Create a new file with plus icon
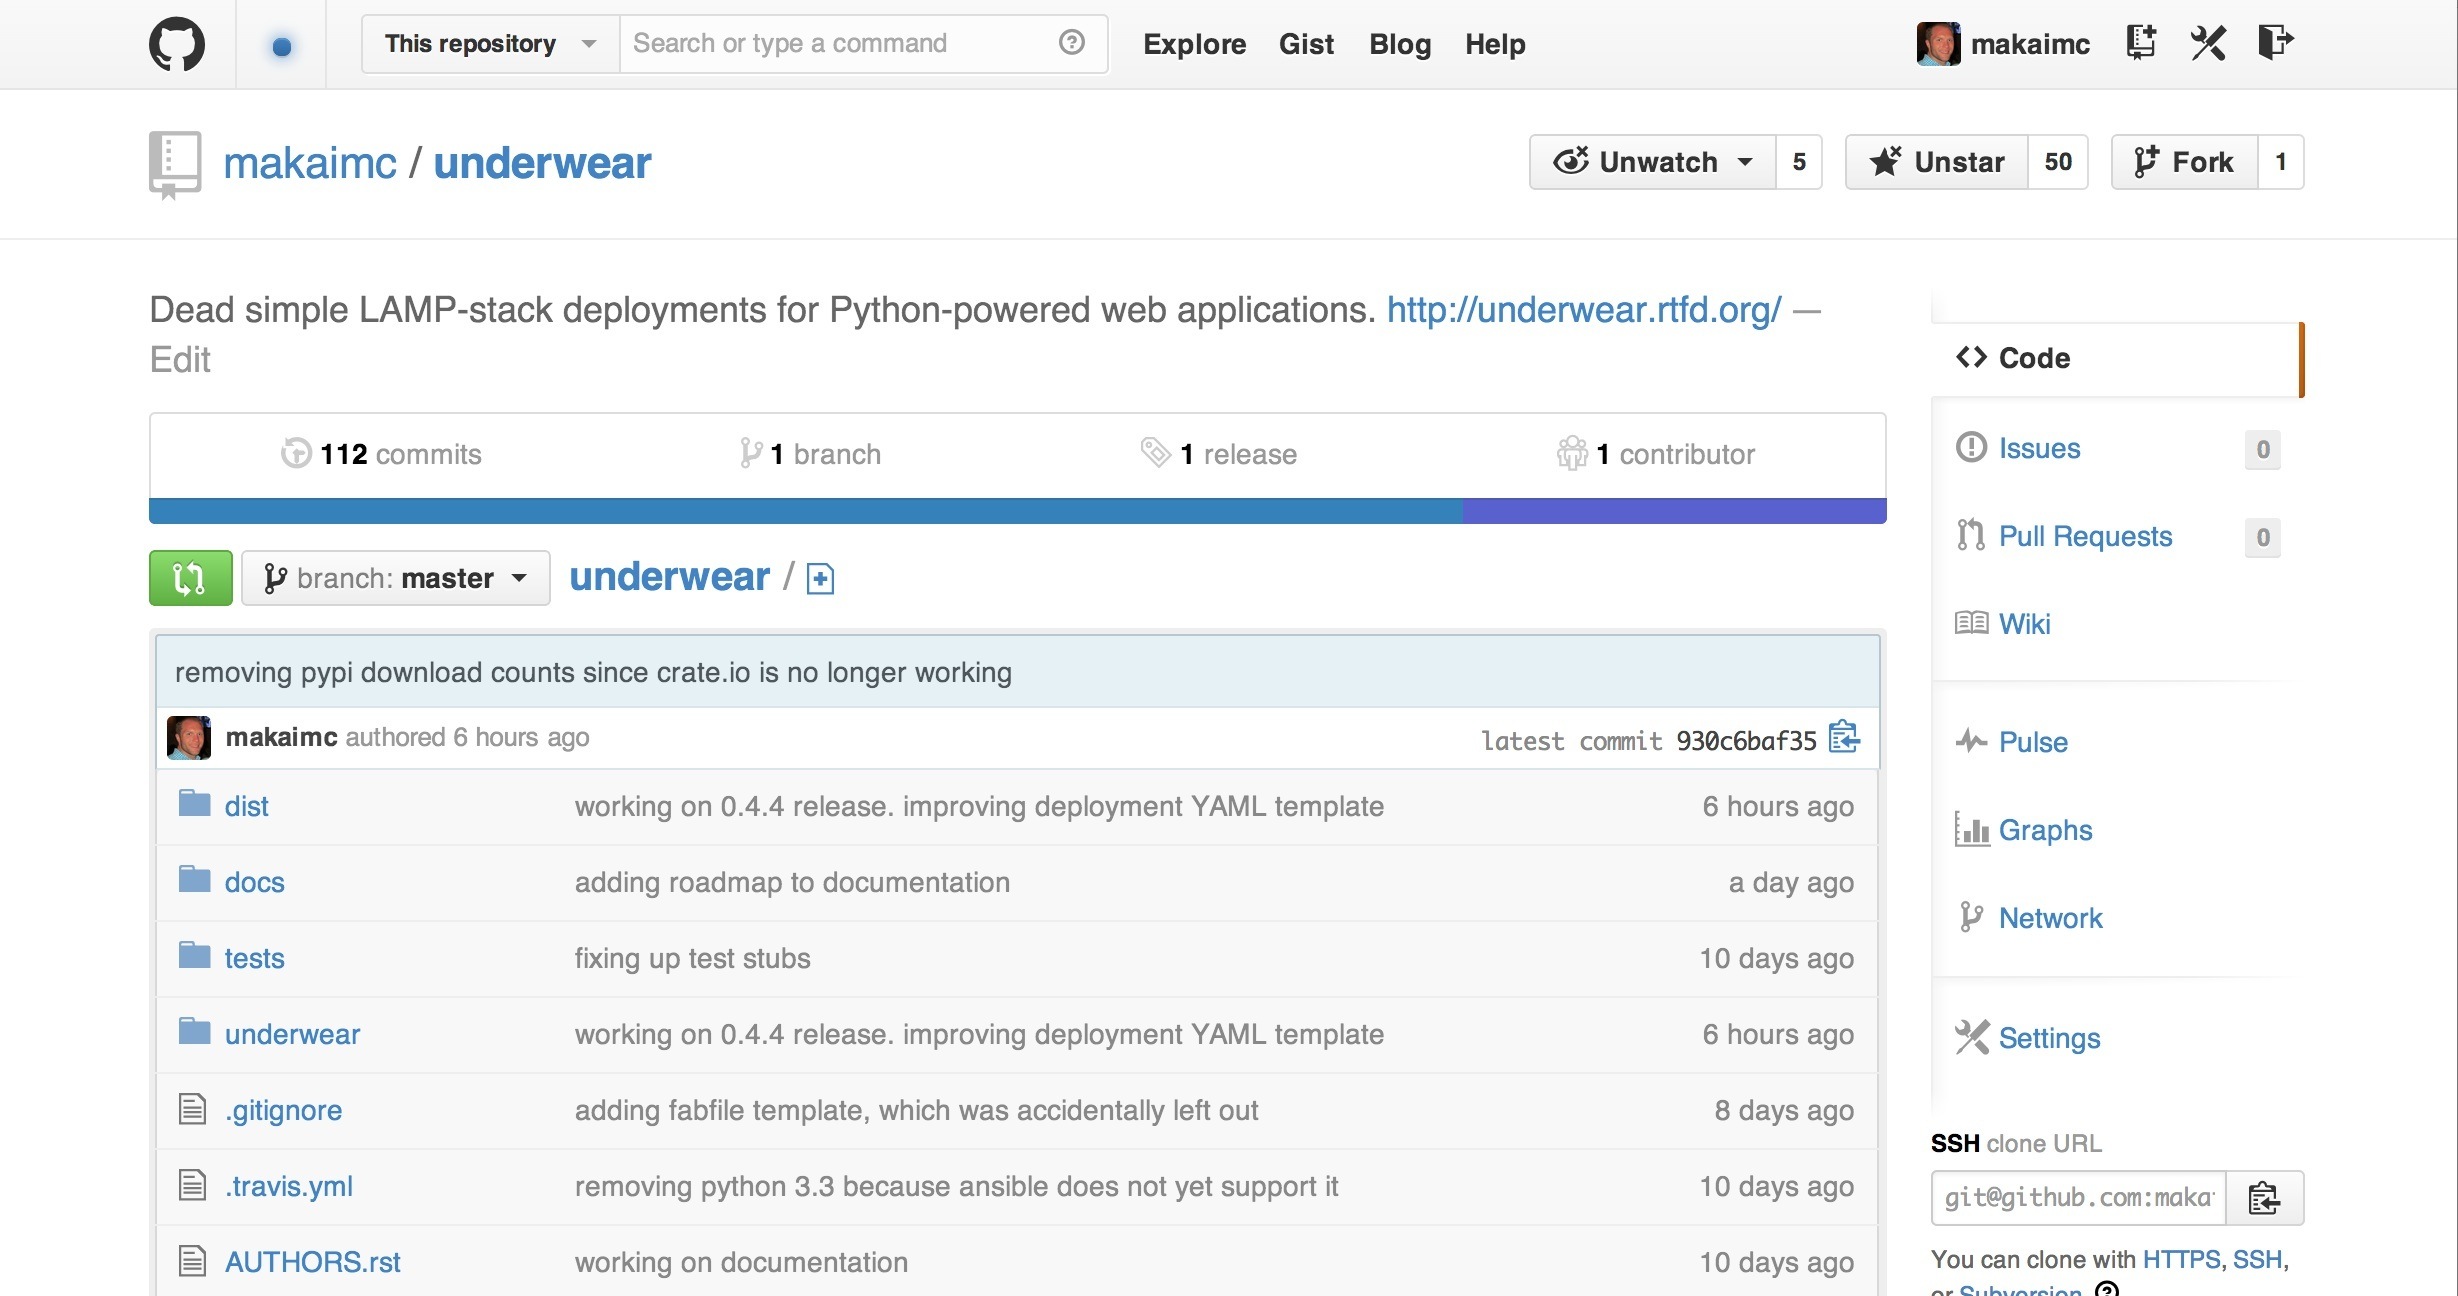The height and width of the screenshot is (1296, 2458). [820, 579]
